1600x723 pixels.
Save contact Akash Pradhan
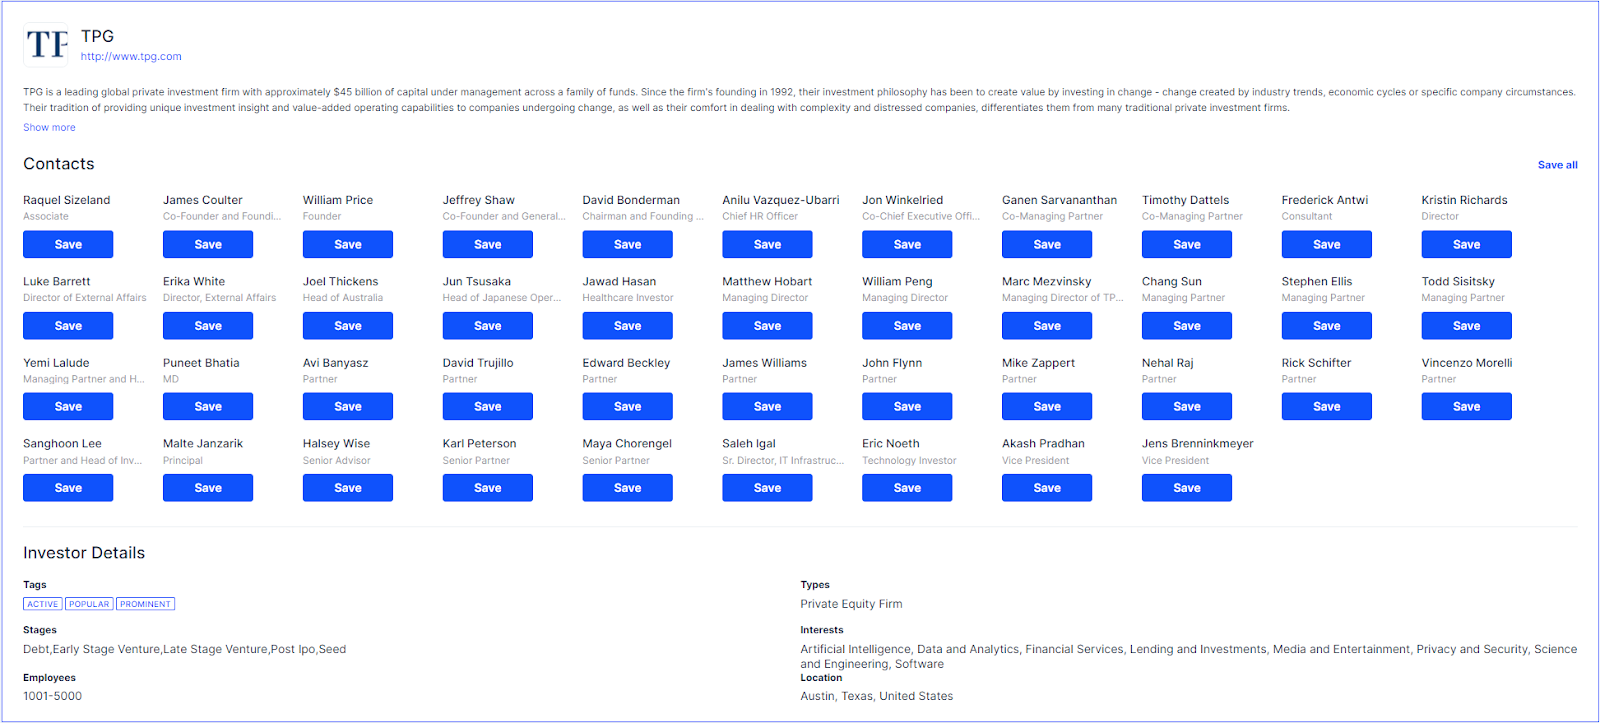coord(1047,488)
